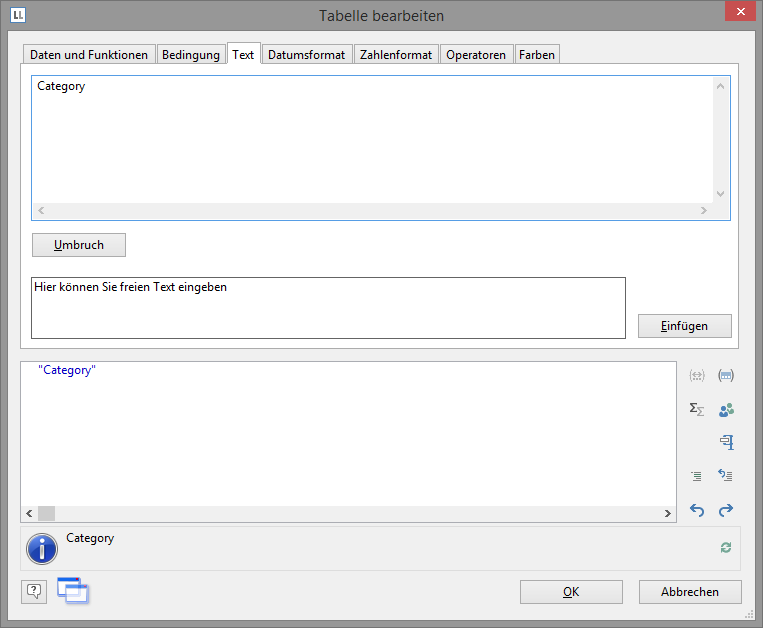Click the indent lines icon
763x628 pixels.
(x=697, y=476)
